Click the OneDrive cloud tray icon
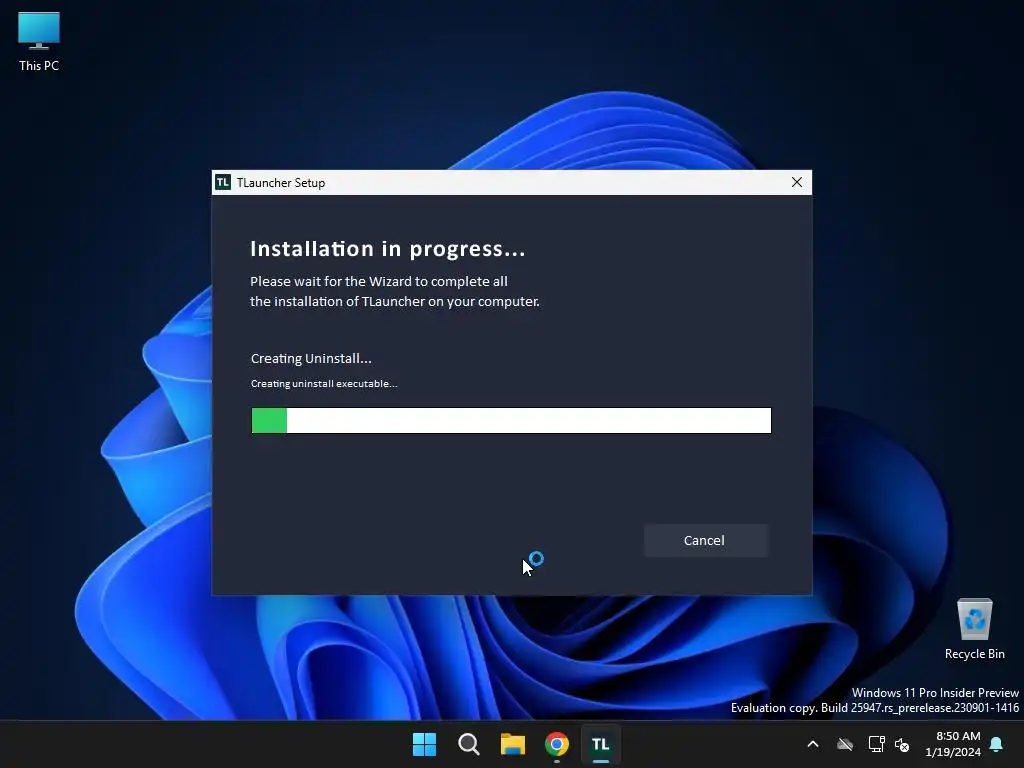Viewport: 1024px width, 768px height. point(845,744)
